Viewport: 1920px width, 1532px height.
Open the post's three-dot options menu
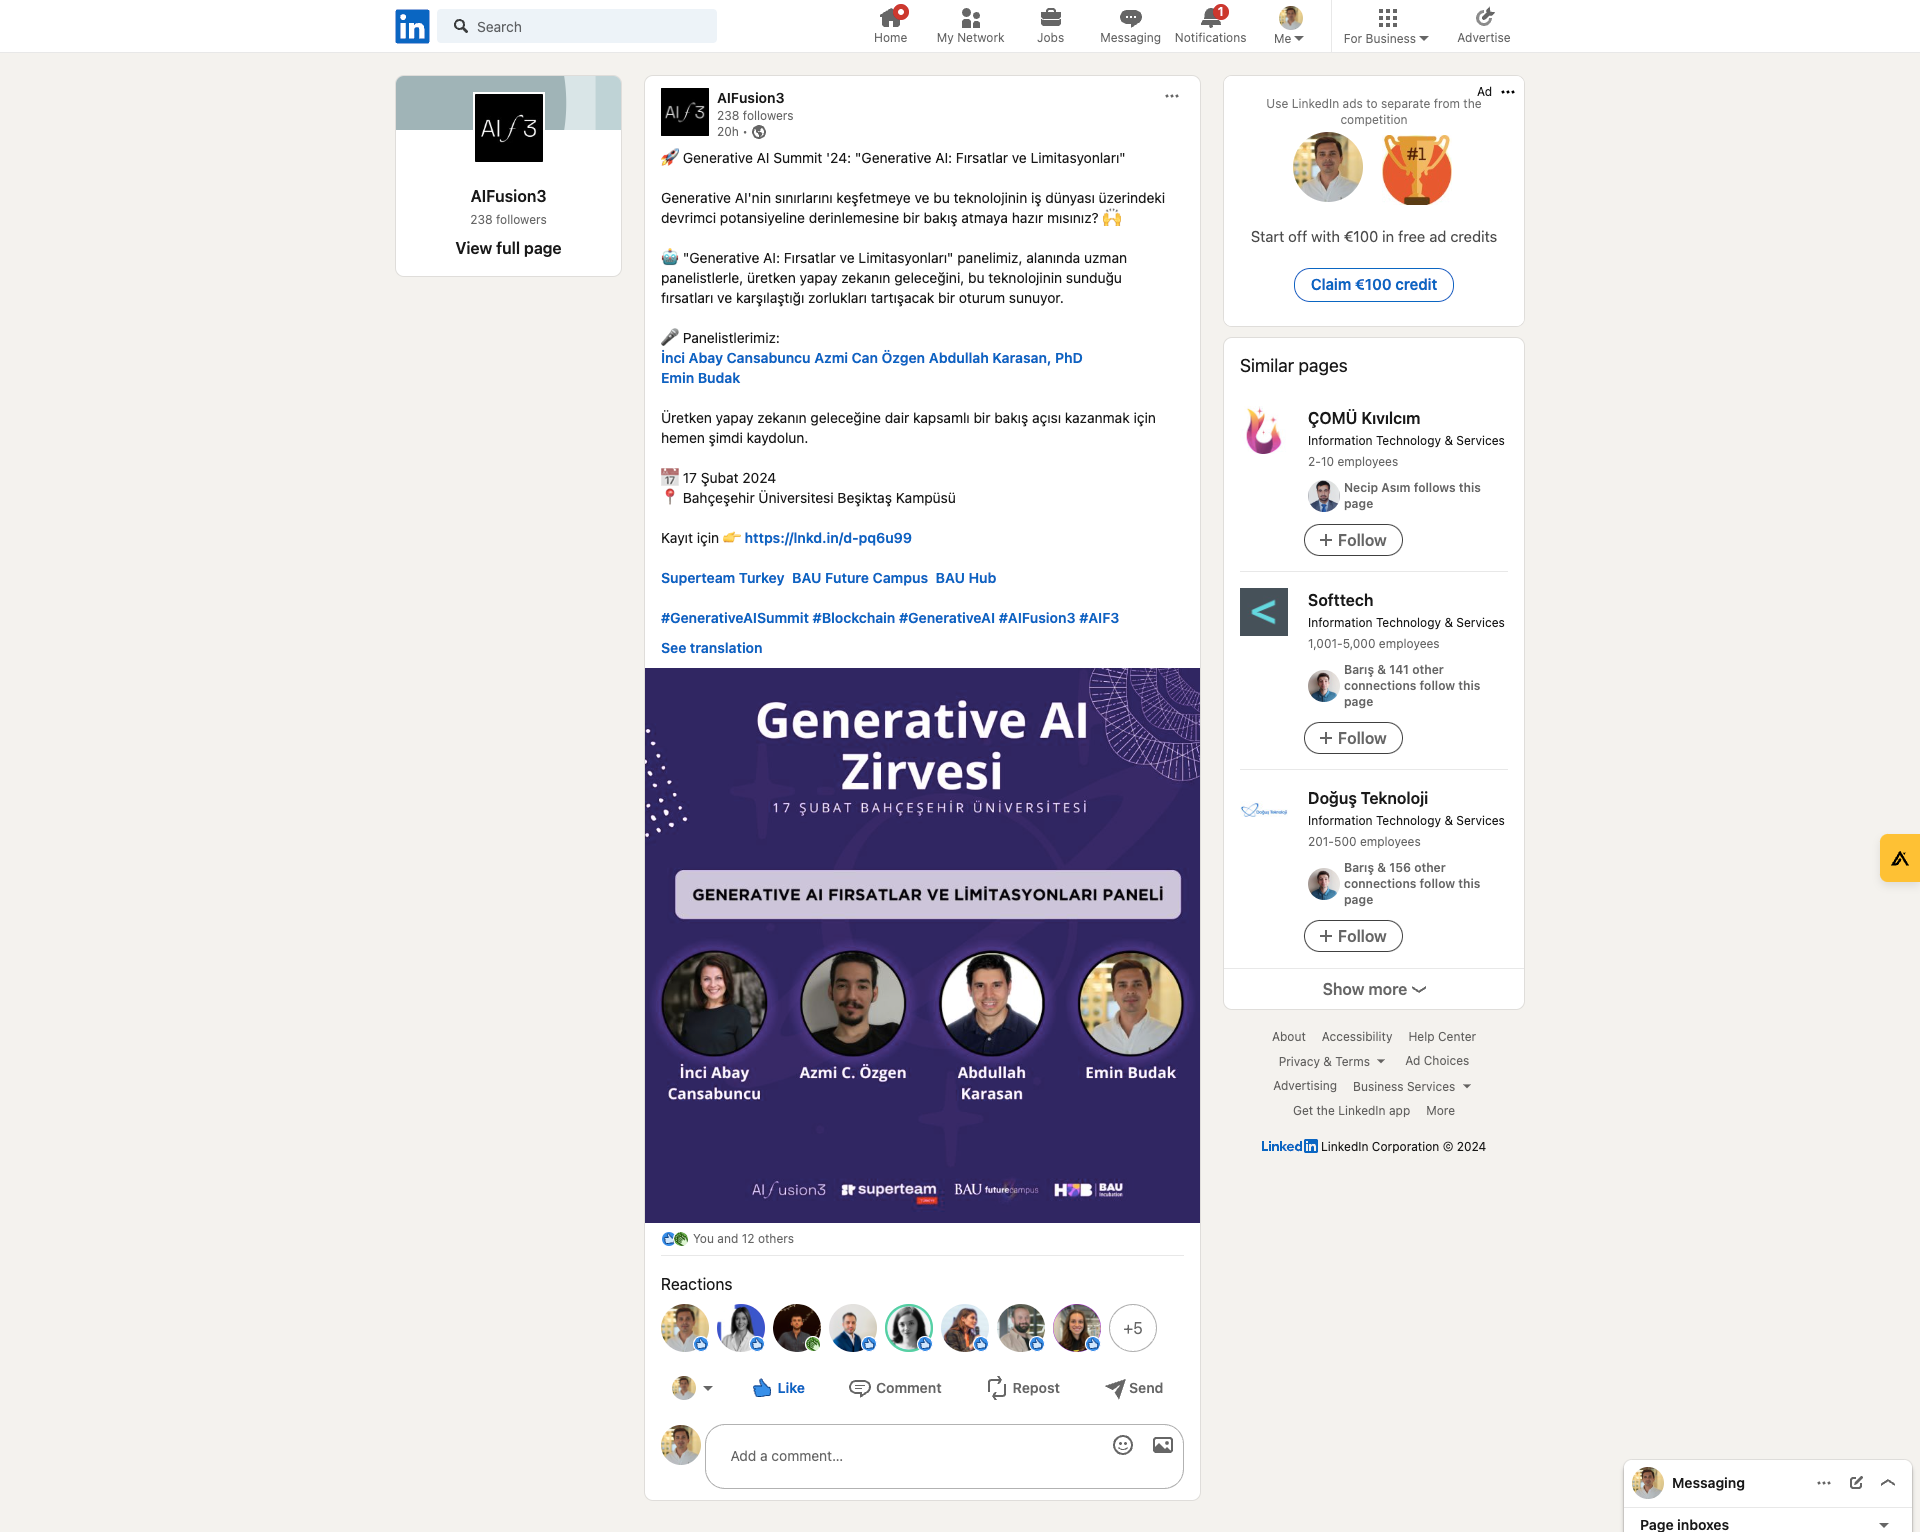coord(1172,96)
